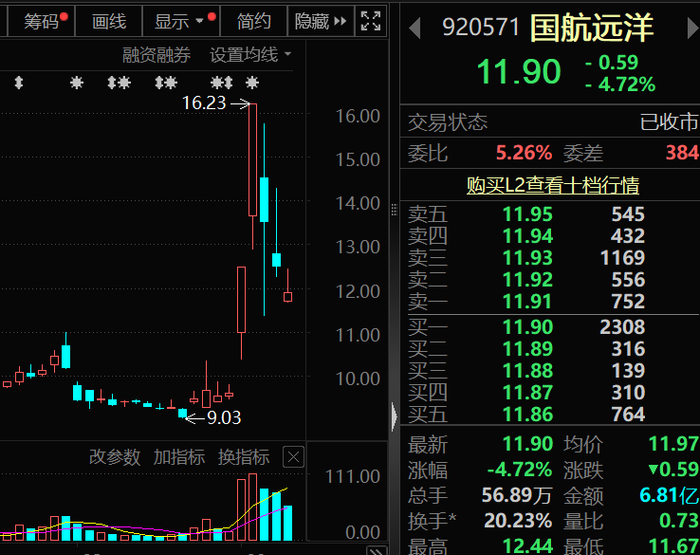Click 改参数 to change indicator parameters
Screen dimensions: 700x555
[x=115, y=457]
